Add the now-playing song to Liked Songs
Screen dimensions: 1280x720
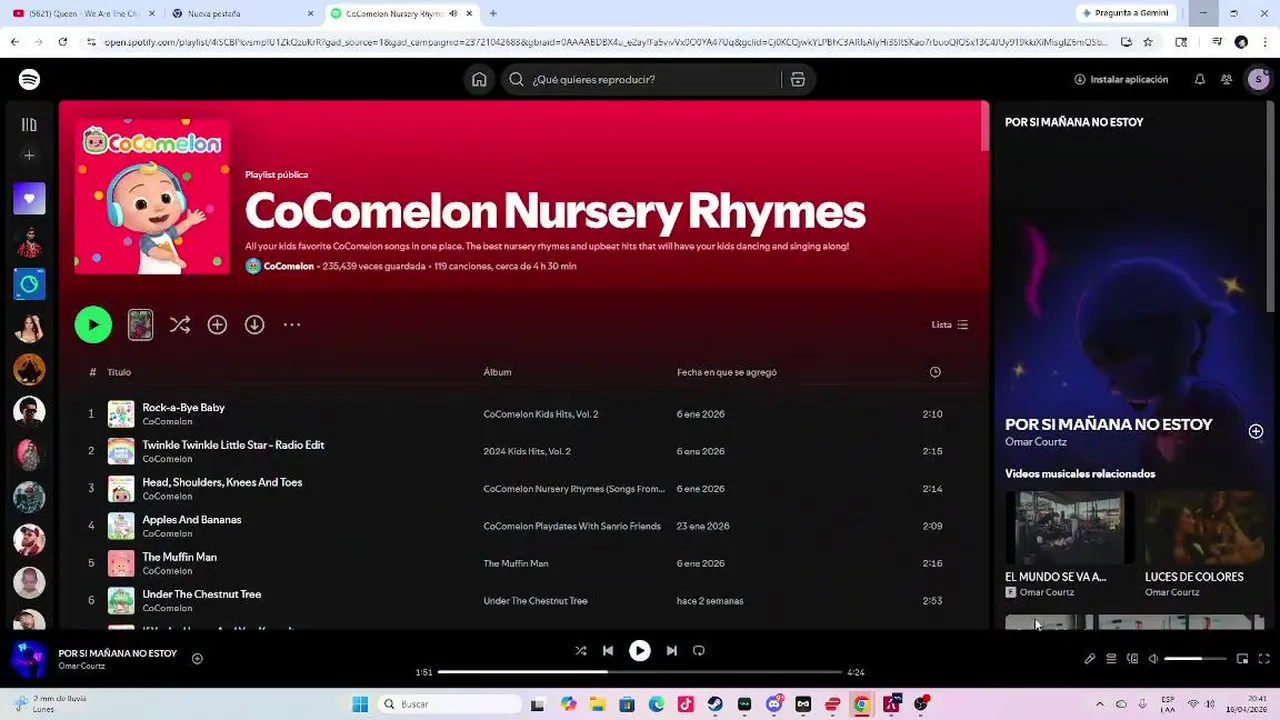pyautogui.click(x=197, y=658)
